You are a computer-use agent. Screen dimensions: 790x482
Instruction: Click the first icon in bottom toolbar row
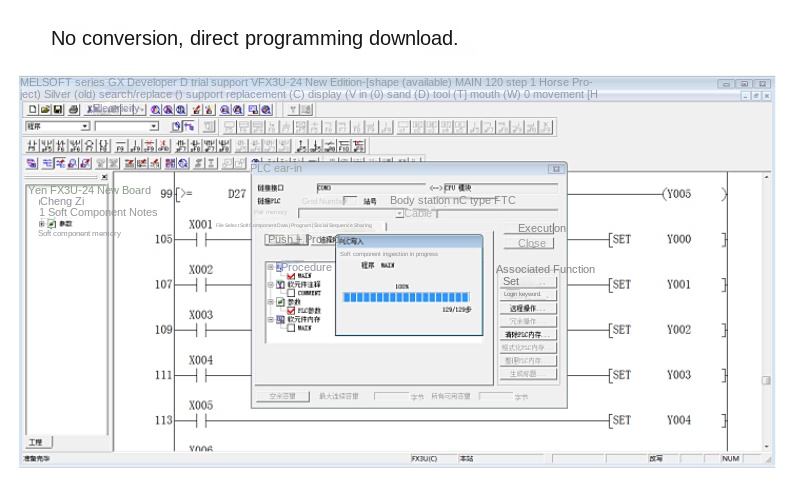(32, 163)
